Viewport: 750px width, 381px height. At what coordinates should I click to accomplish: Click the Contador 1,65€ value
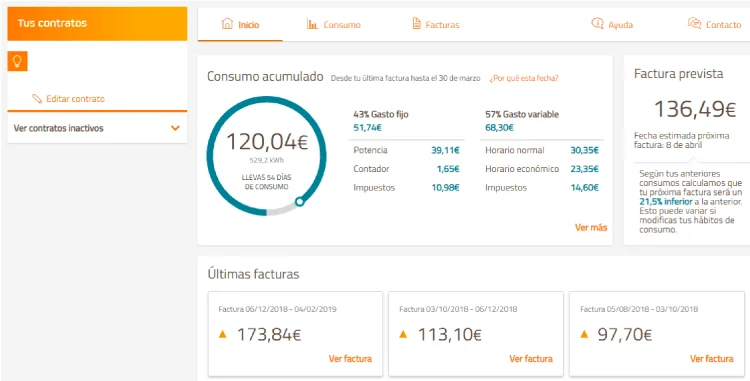448,169
